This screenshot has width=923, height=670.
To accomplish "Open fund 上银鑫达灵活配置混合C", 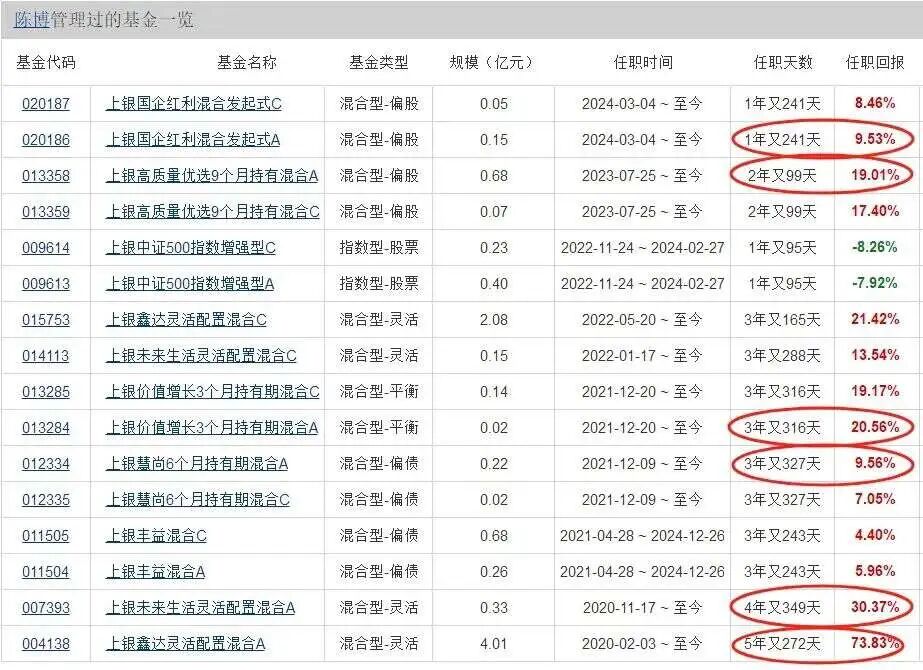I will [186, 320].
